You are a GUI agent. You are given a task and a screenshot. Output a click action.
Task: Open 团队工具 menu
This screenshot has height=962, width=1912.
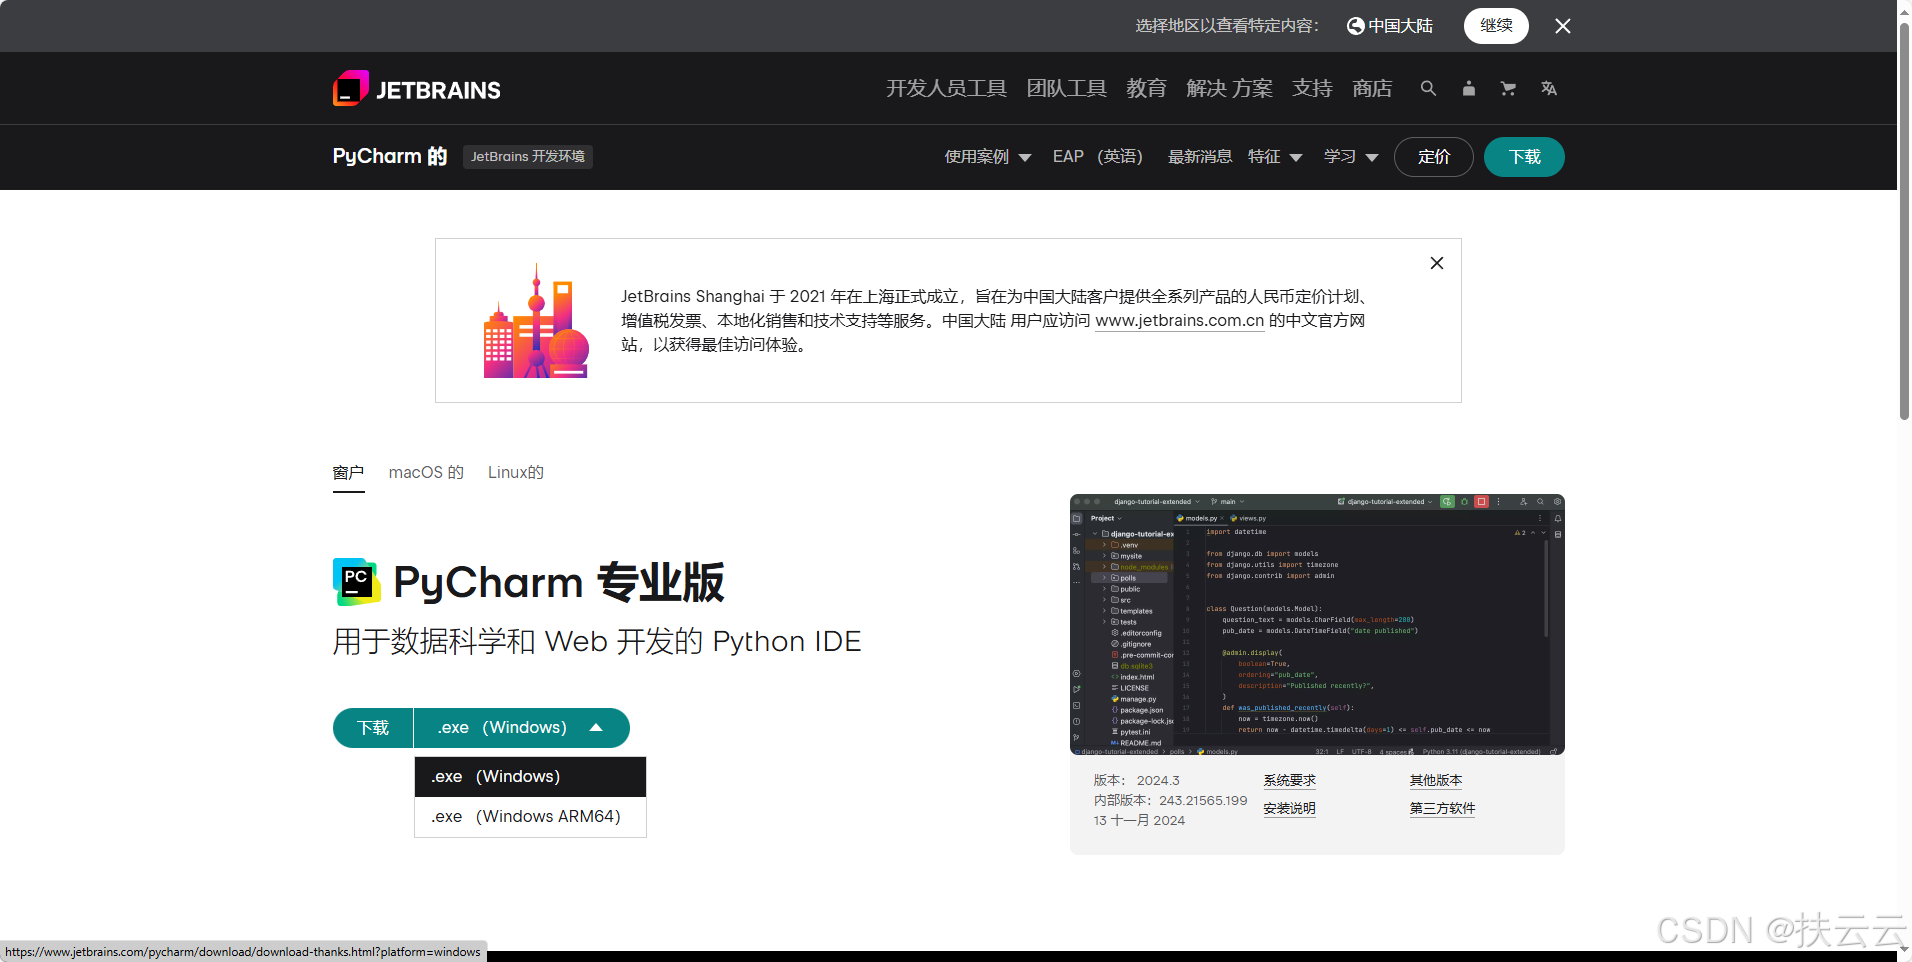coord(1066,88)
